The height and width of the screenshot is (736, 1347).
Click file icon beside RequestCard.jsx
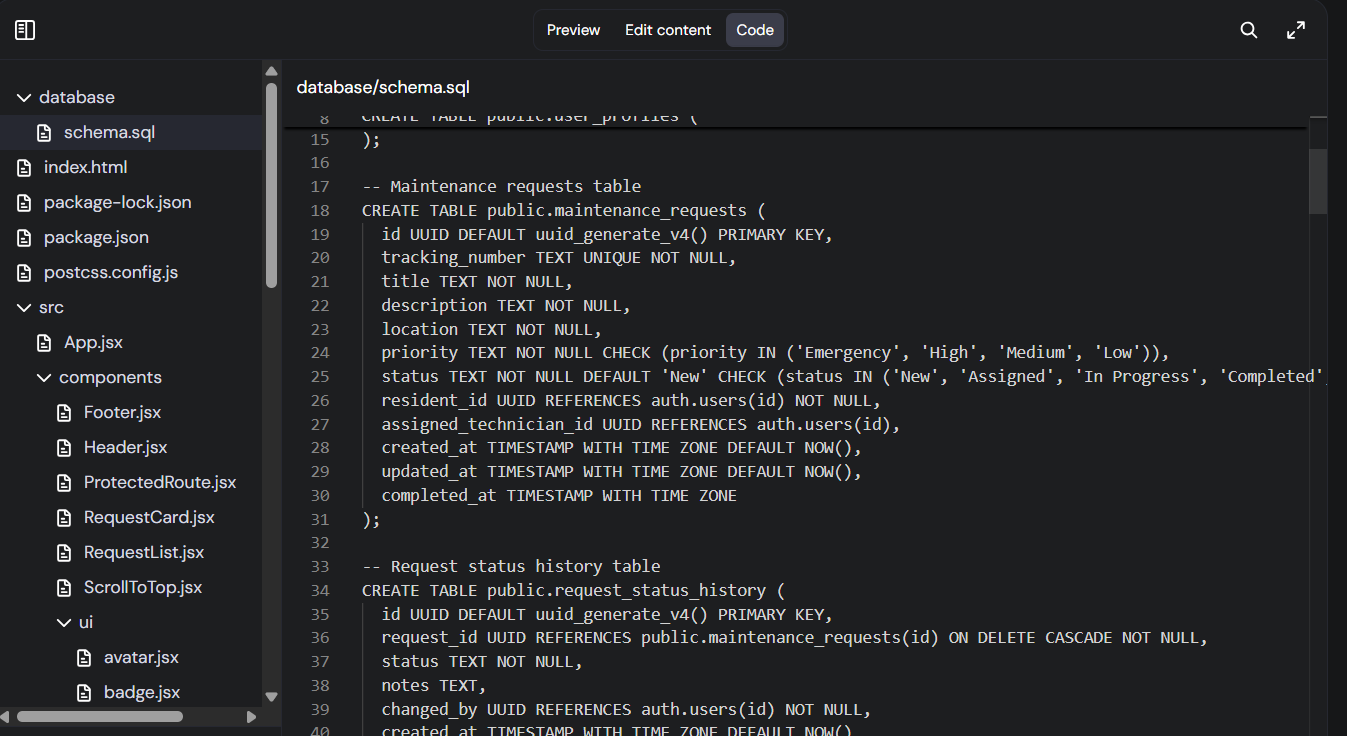click(x=64, y=517)
